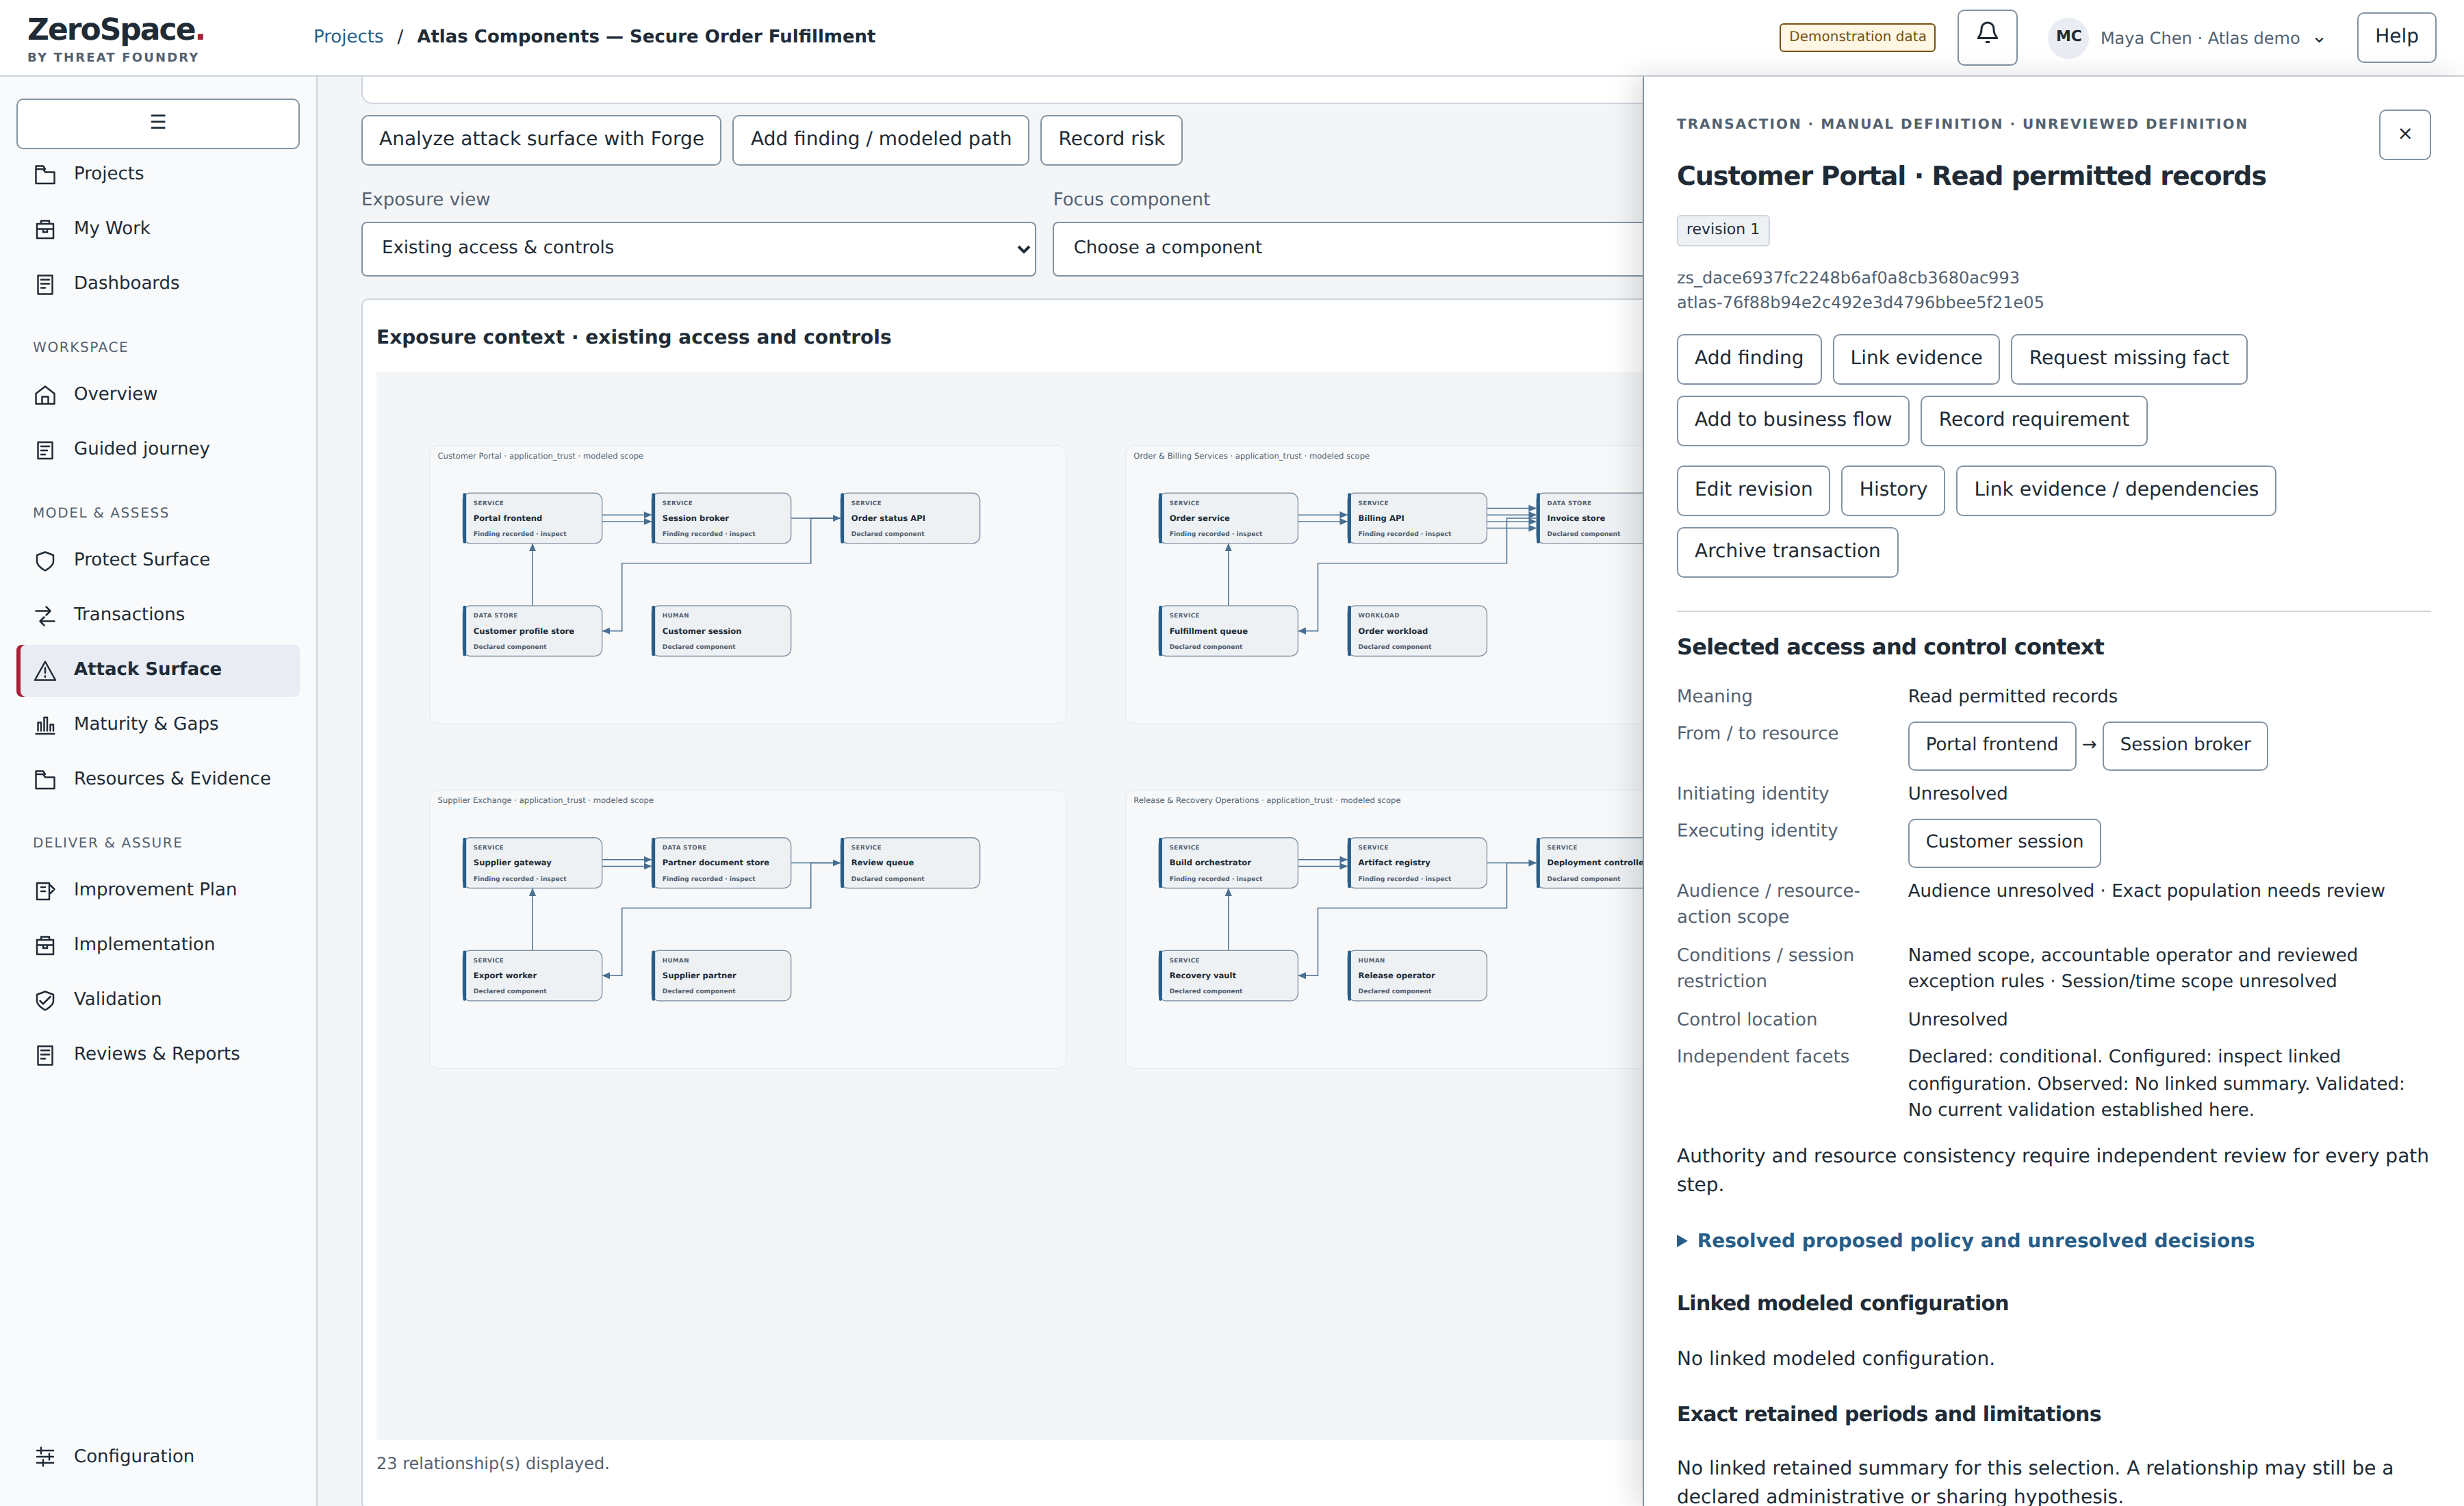2464x1506 pixels.
Task: Click Record requirement button
Action: 2033,420
